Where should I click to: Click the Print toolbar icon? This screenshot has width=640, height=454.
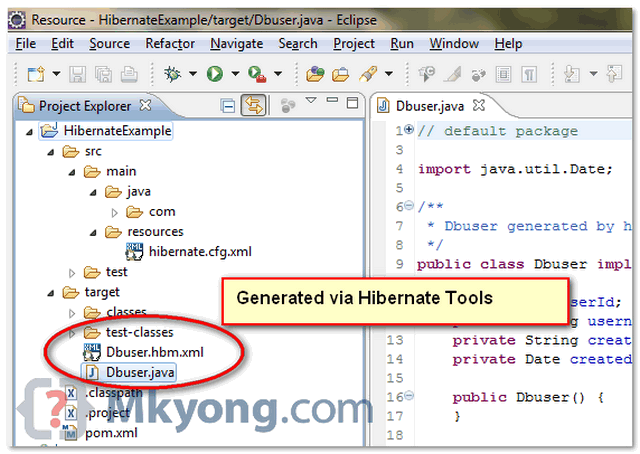click(129, 74)
